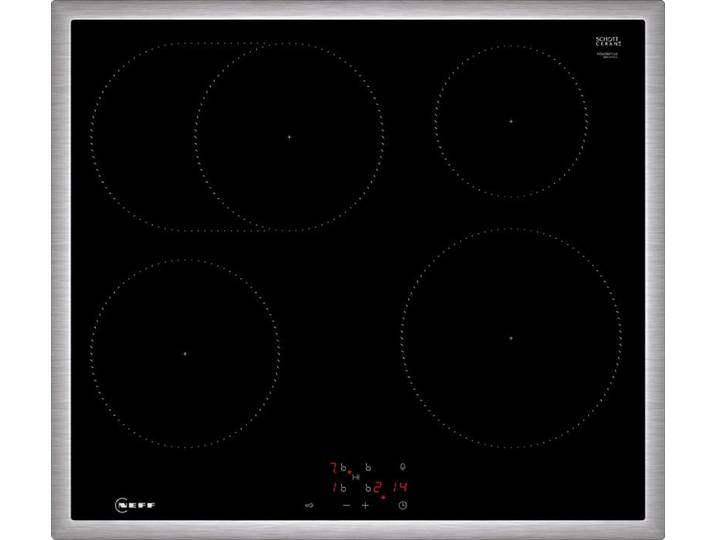Select the rear-left zone symbol beside 7
This screenshot has height=540, width=716.
click(x=343, y=468)
